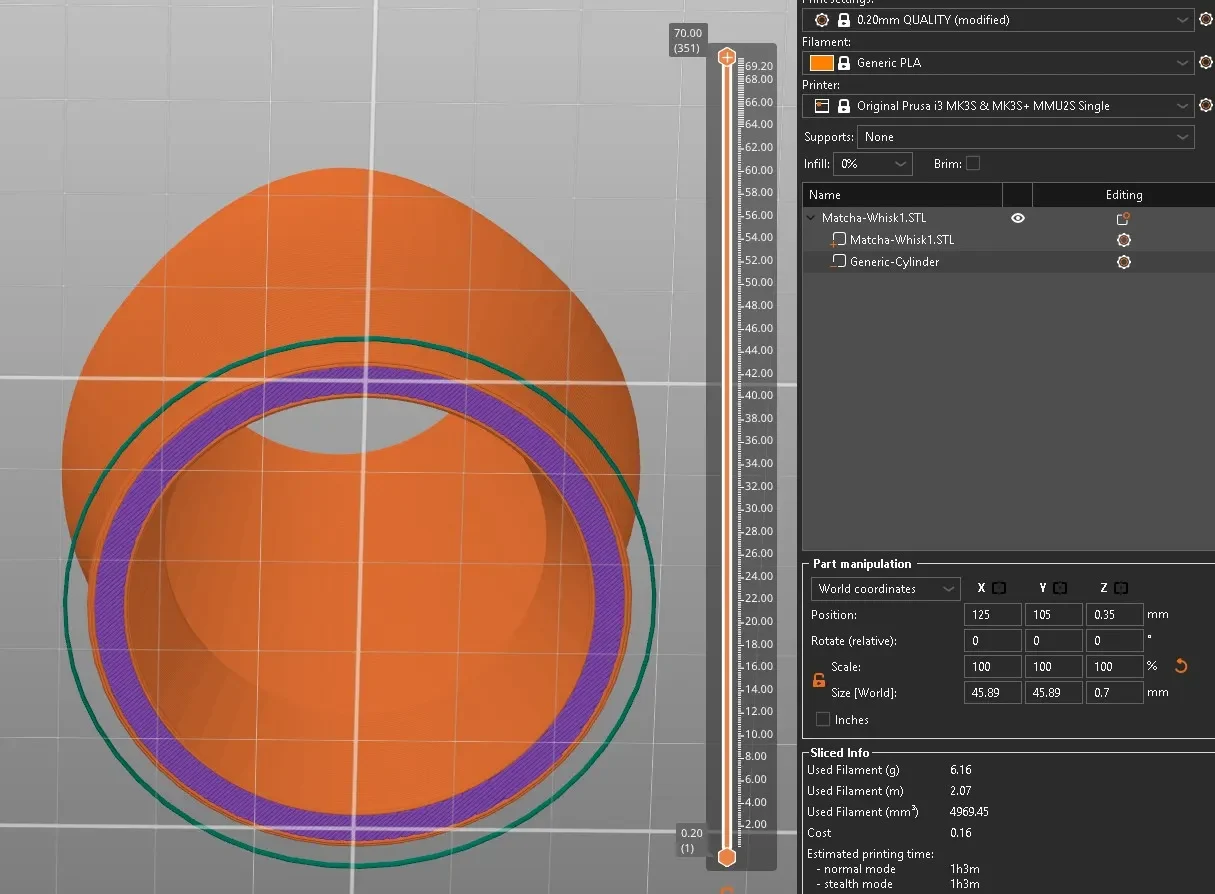Open the World coordinates dropdown
The width and height of the screenshot is (1215, 894).
886,588
